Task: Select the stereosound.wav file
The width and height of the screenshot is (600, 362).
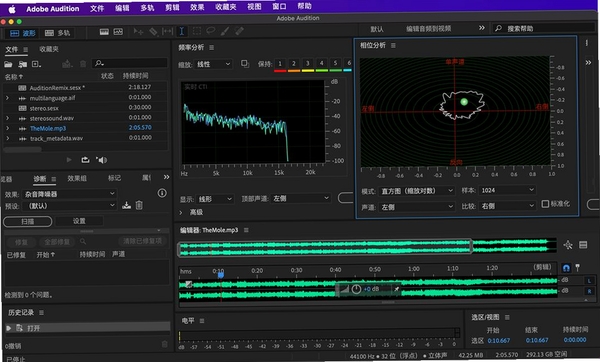Action: click(x=52, y=118)
